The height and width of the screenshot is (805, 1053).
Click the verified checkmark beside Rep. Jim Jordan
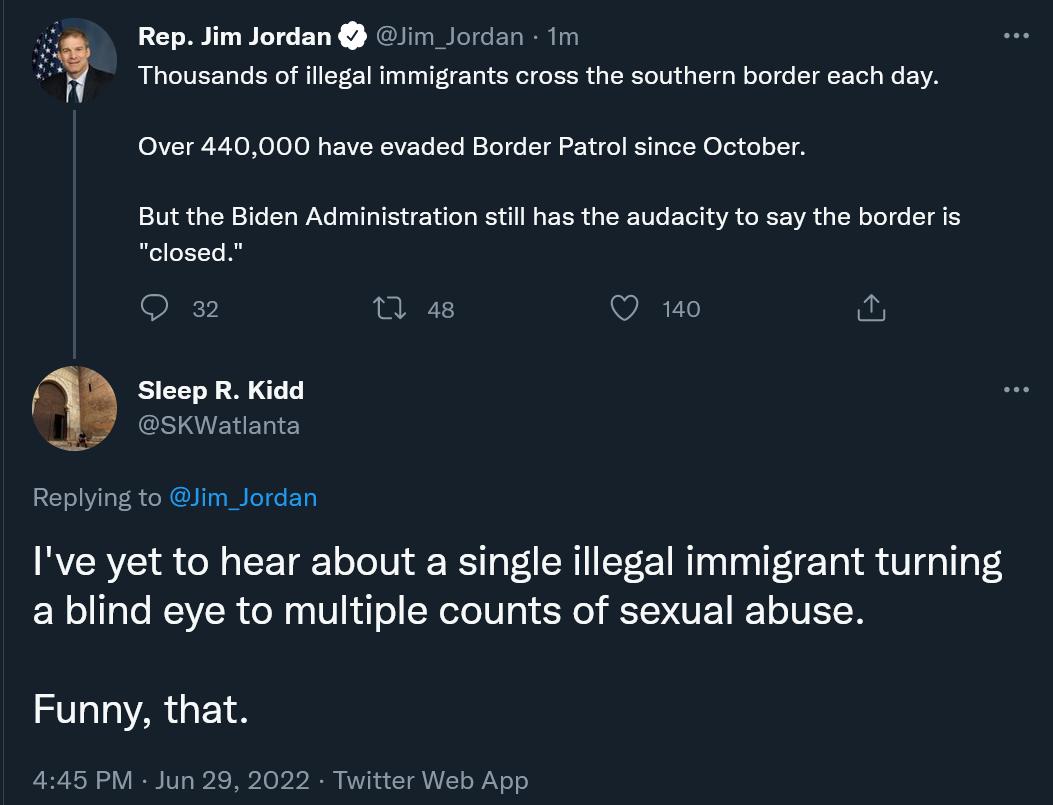(351, 35)
